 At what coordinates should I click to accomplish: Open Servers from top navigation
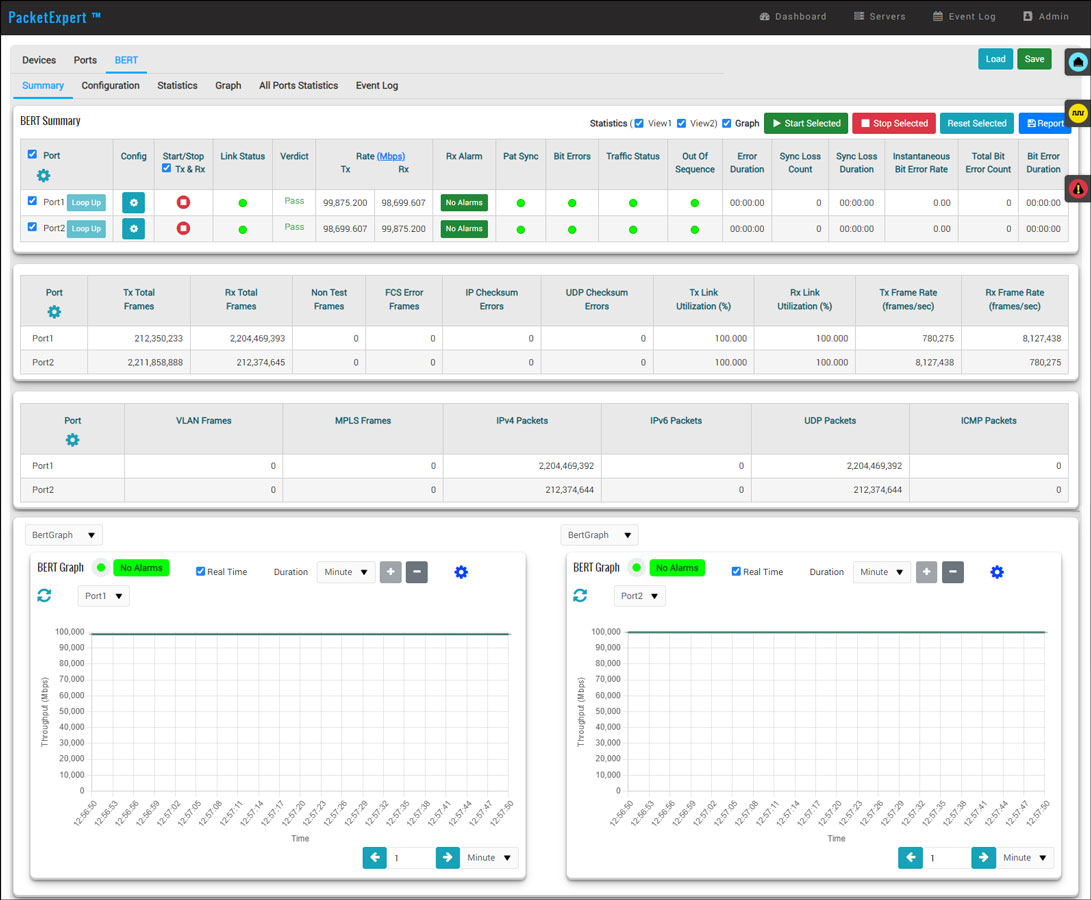tap(880, 16)
